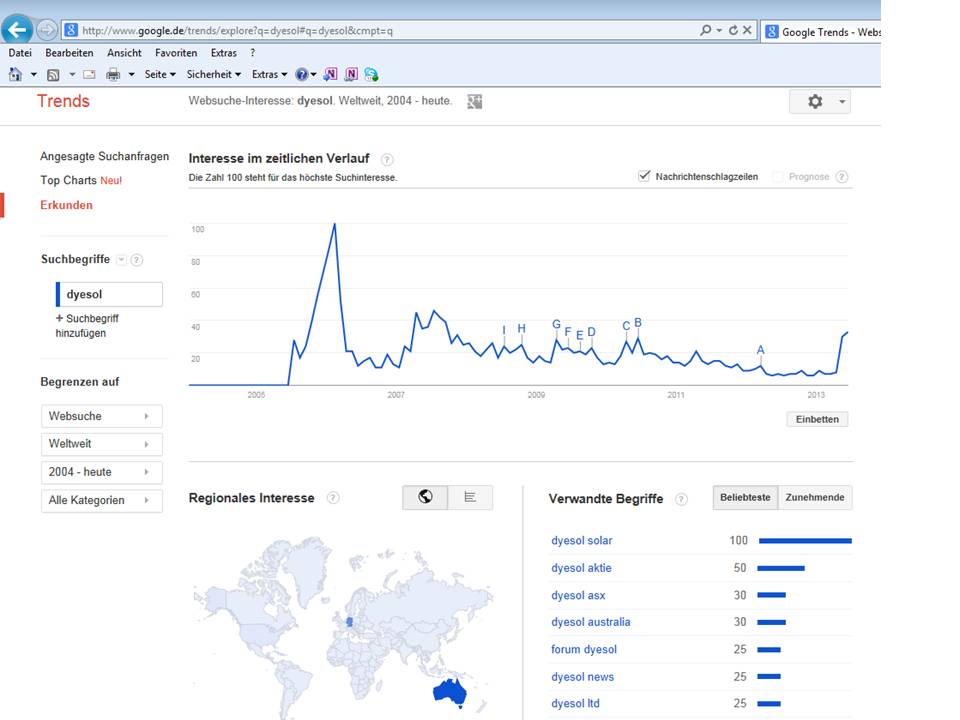
Task: Switch regional interest to list view
Action: tap(470, 497)
